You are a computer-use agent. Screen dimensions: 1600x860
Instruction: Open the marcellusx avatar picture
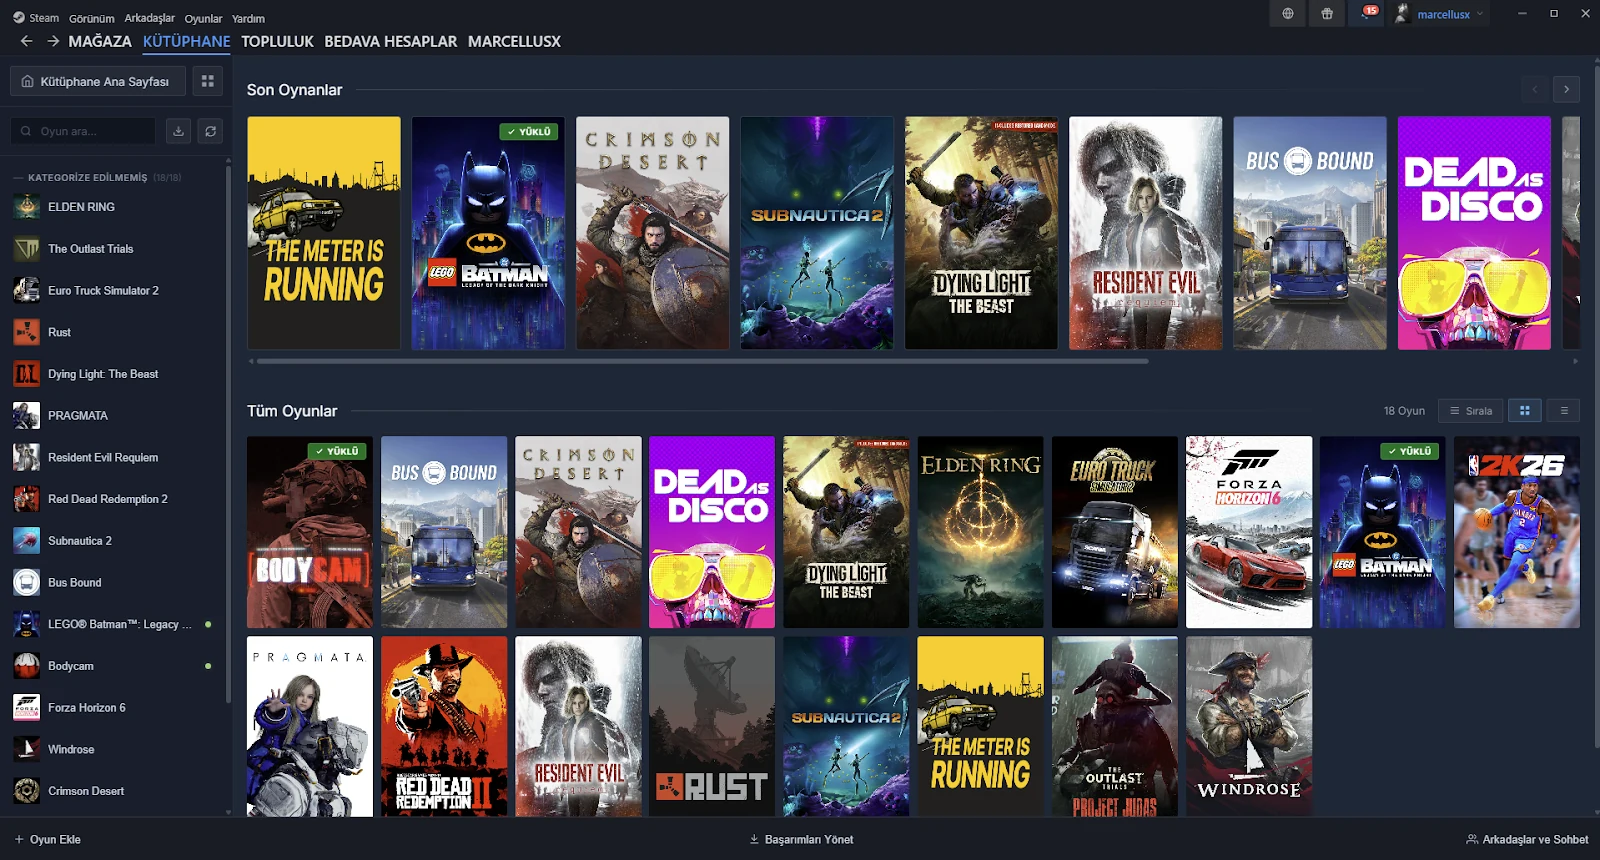pyautogui.click(x=1402, y=14)
